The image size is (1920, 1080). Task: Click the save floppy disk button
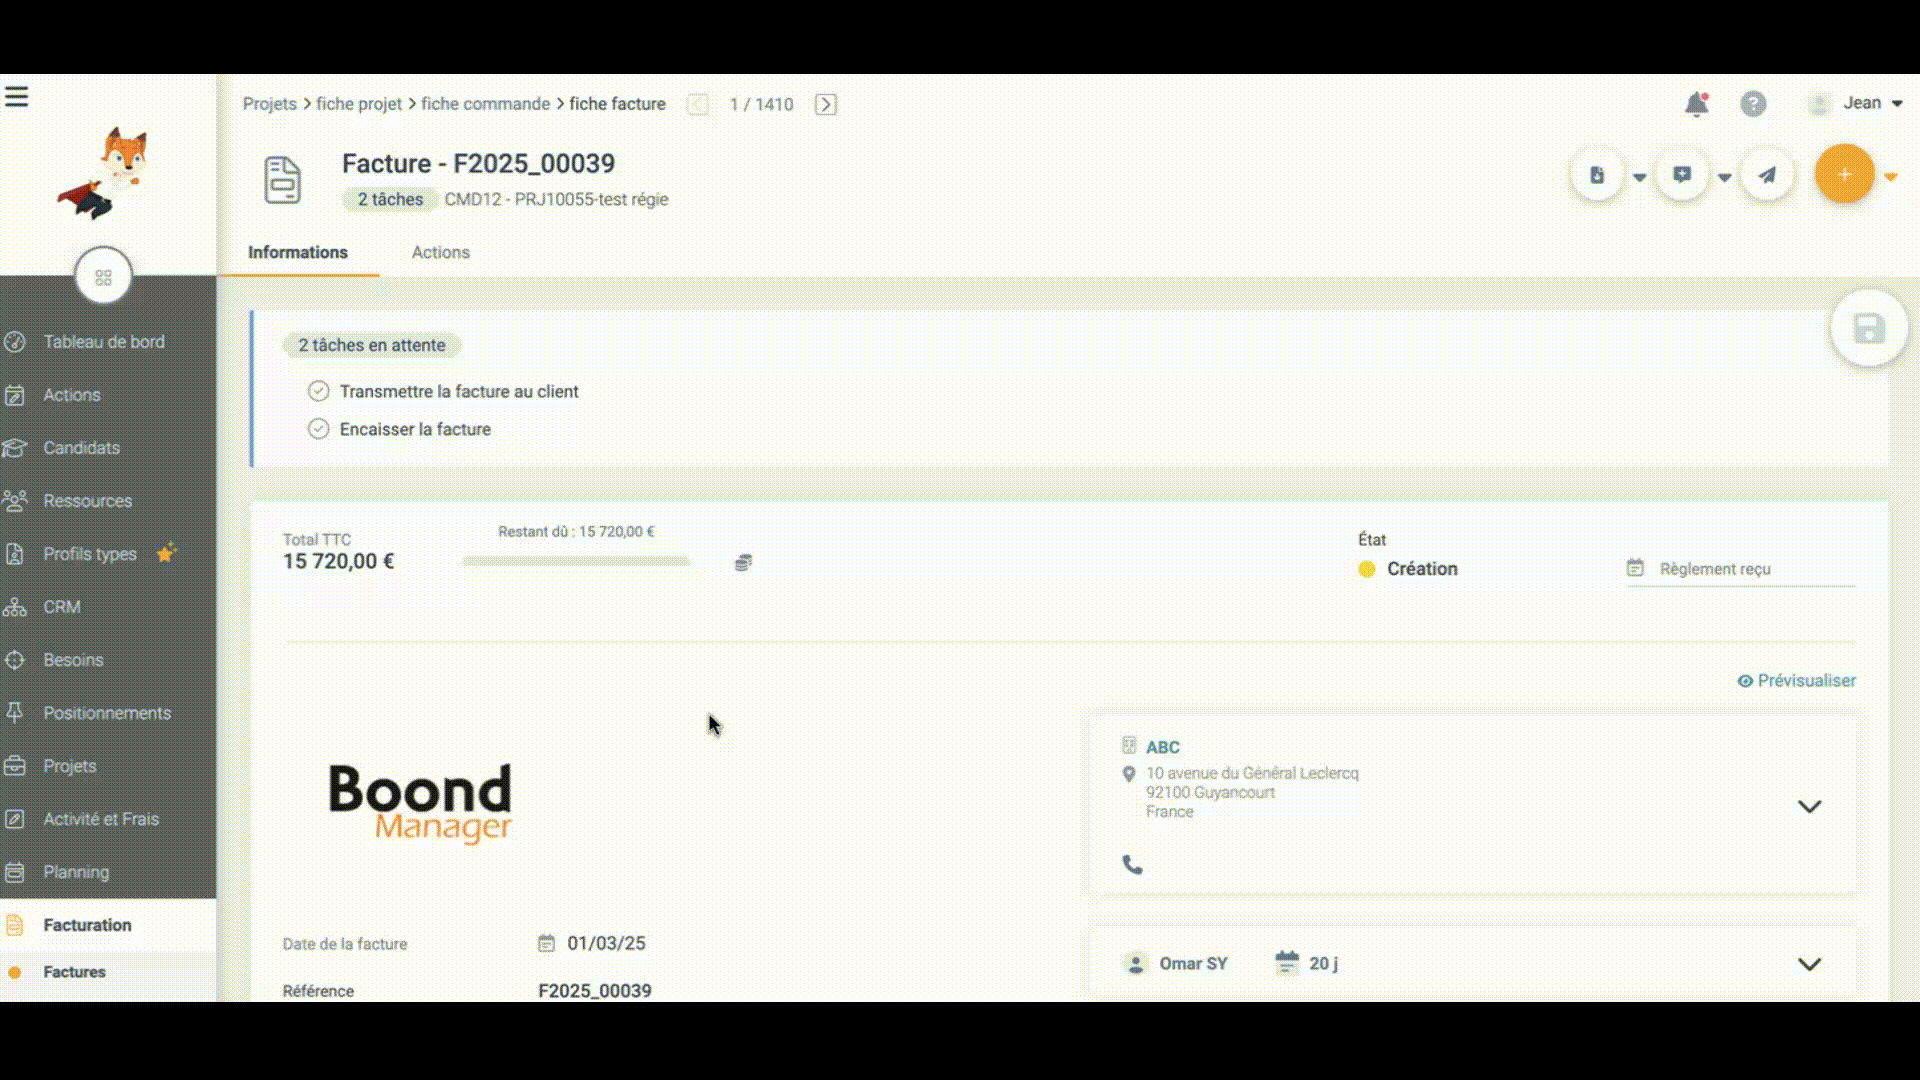point(1869,329)
